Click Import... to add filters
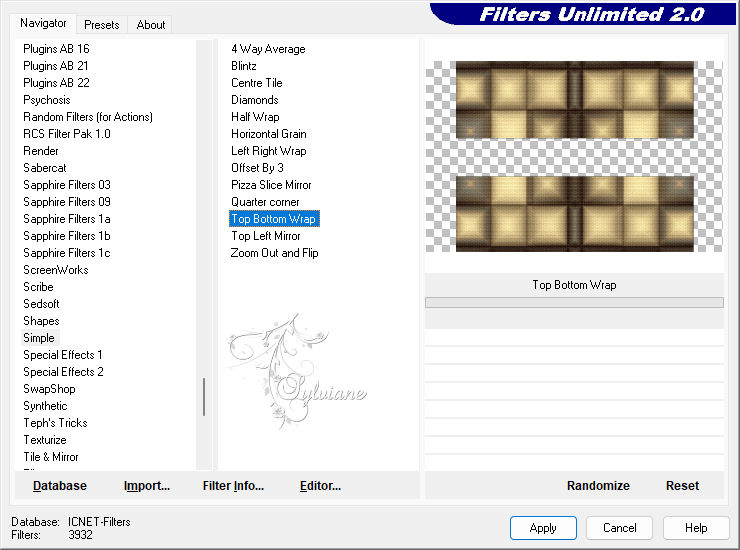 click(147, 485)
